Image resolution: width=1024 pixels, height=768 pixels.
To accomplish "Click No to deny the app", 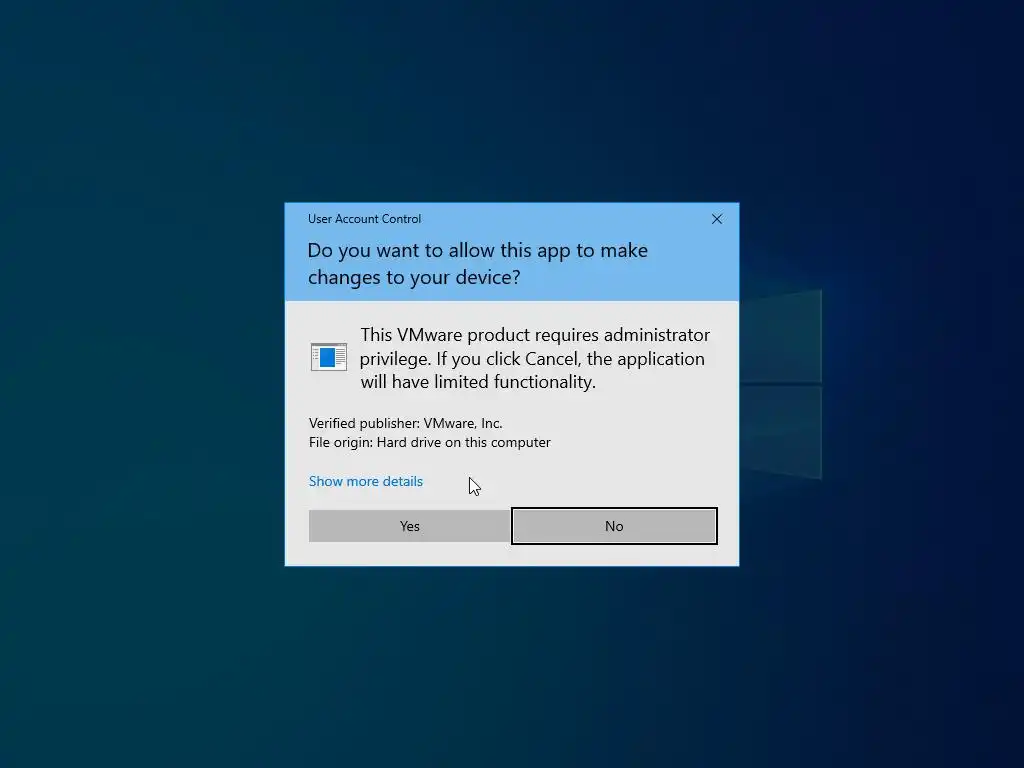I will [614, 526].
